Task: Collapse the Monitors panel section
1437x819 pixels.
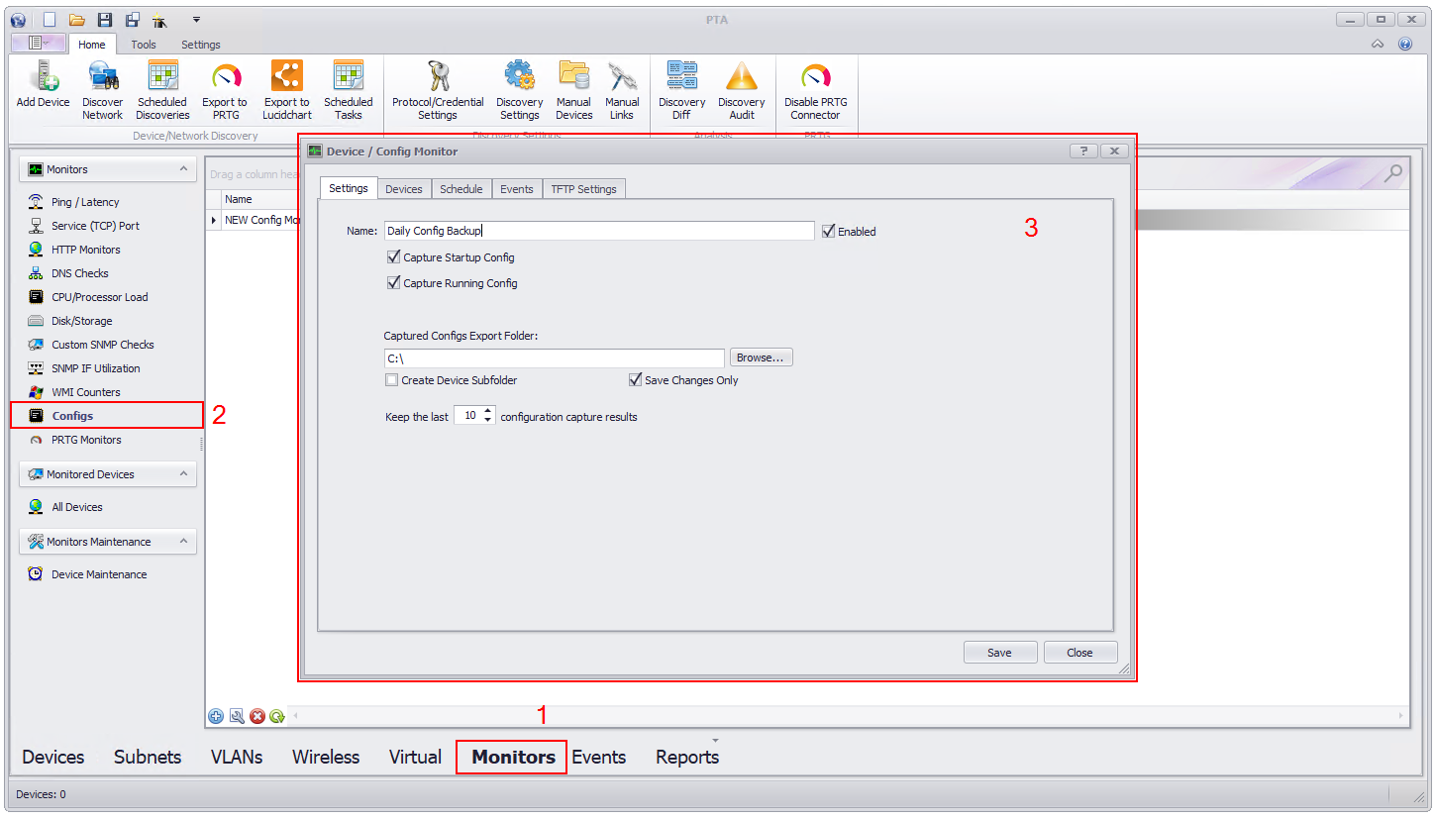Action: tap(183, 170)
